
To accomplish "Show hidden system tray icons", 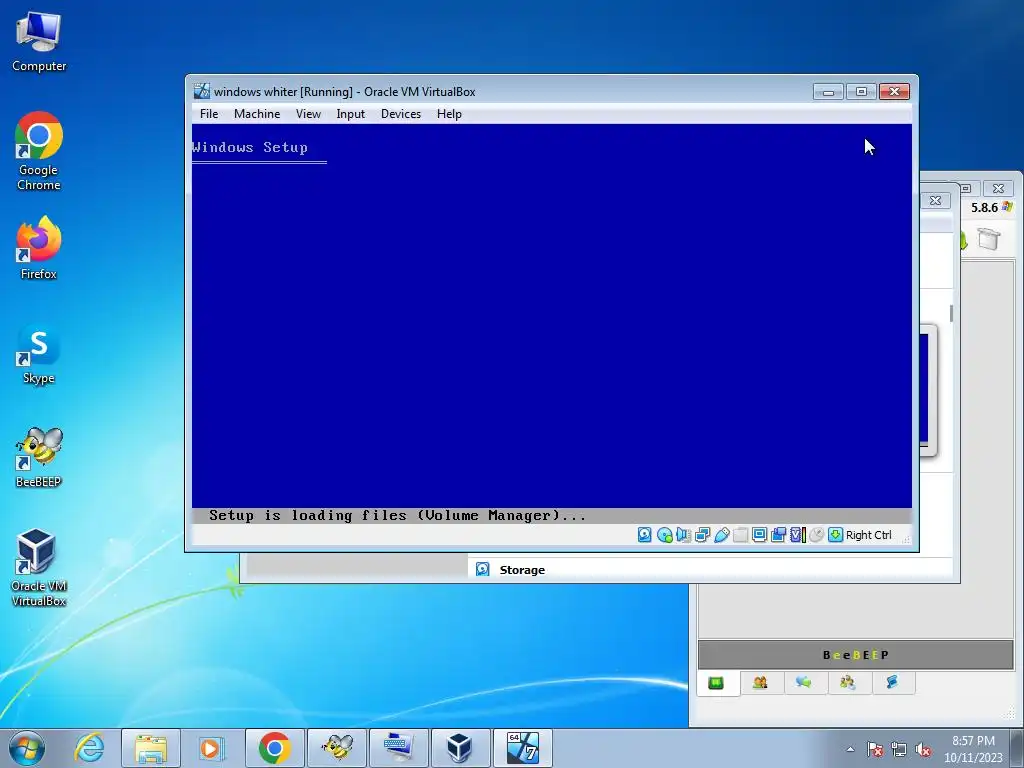I will click(x=850, y=749).
